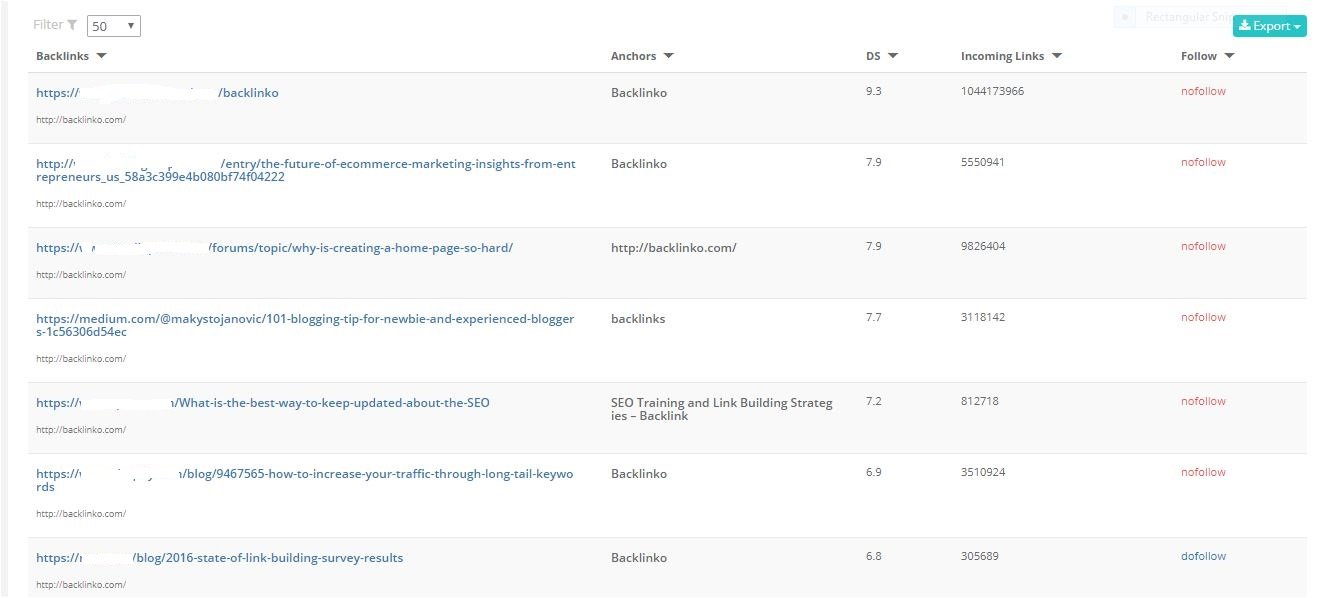Click the Filter funnel icon

point(72,25)
